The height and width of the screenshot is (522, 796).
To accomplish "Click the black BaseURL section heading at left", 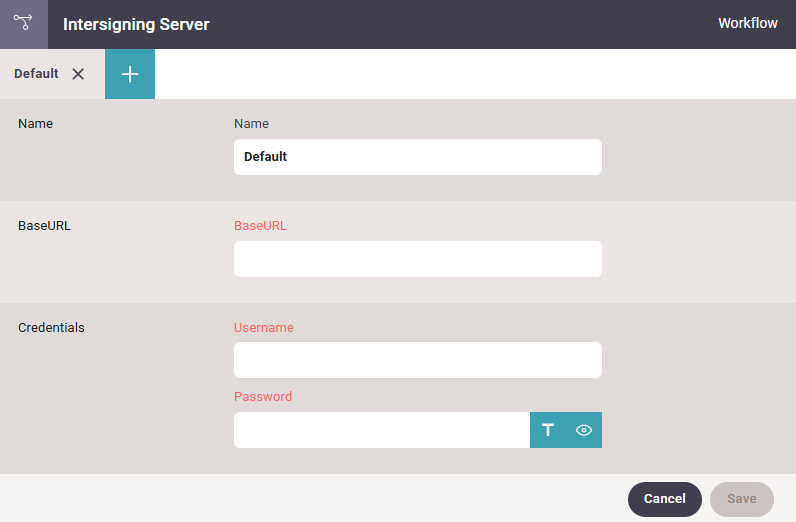I will [44, 225].
